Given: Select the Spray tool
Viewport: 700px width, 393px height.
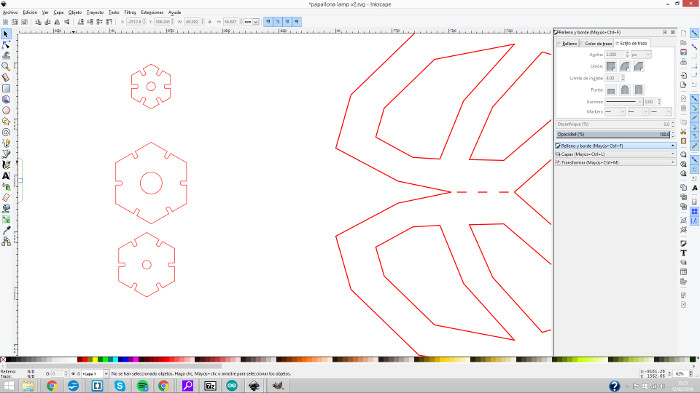Looking at the screenshot, I should coord(6,187).
